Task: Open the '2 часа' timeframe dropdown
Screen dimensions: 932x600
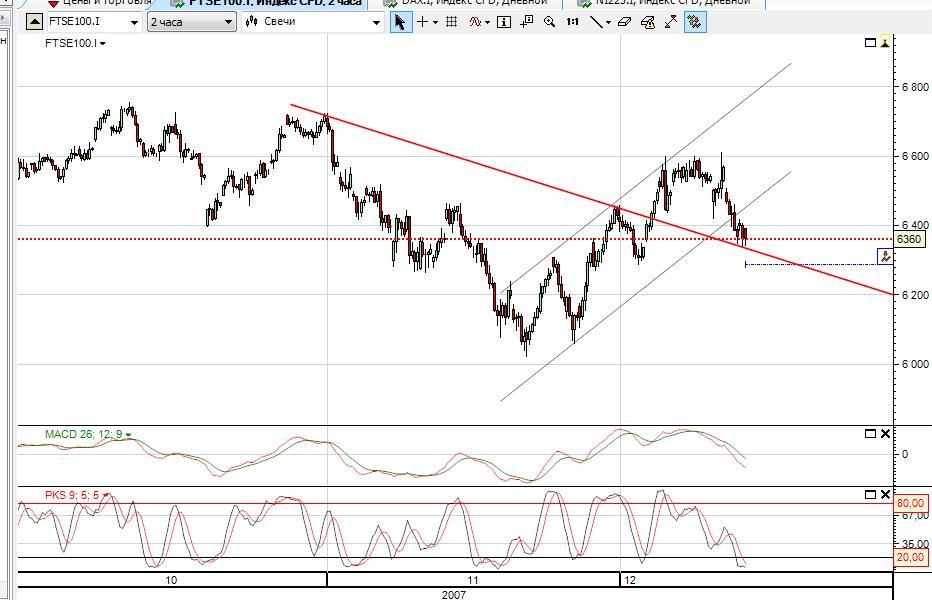Action: pos(191,22)
